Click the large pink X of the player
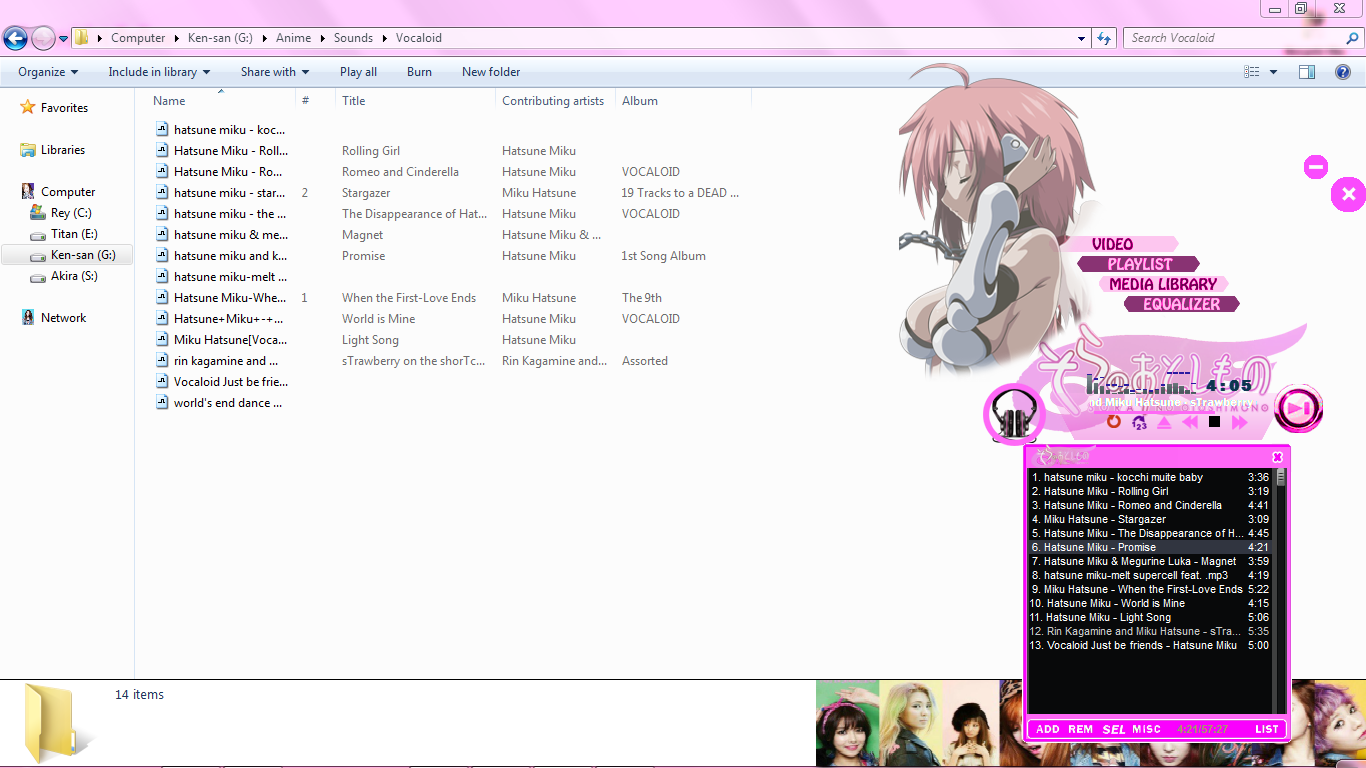This screenshot has height=768, width=1366. pyautogui.click(x=1348, y=194)
